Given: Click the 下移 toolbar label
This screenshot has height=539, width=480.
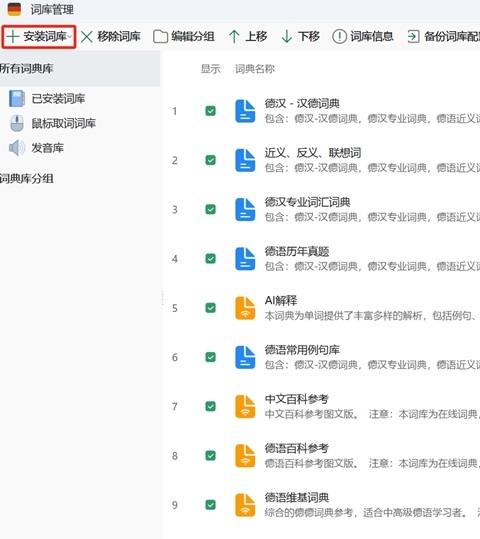Looking at the screenshot, I should (x=309, y=36).
